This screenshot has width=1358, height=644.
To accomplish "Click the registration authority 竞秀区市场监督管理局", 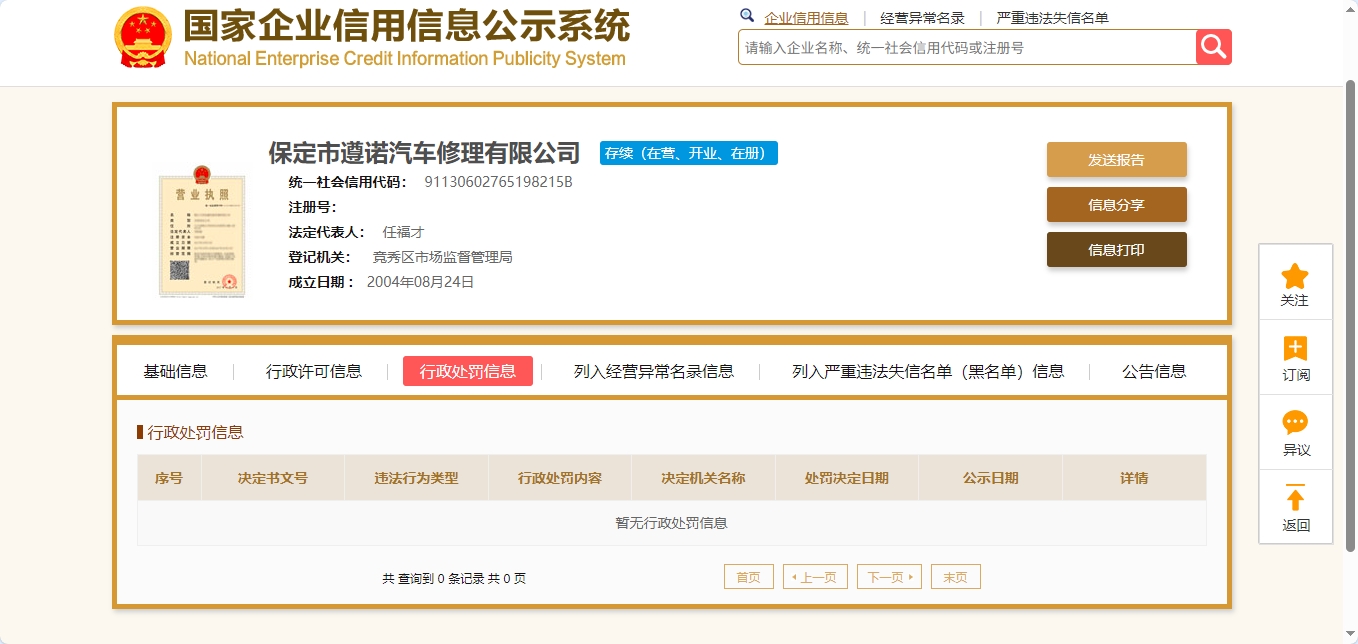I will pos(442,257).
